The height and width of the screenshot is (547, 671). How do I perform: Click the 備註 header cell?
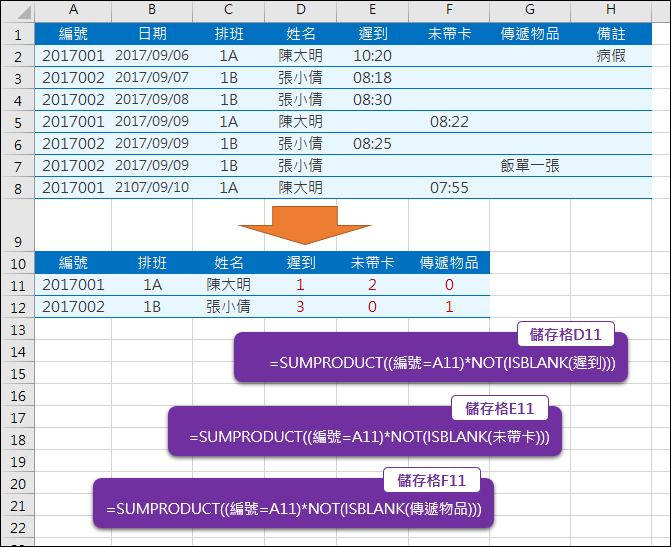pyautogui.click(x=611, y=34)
